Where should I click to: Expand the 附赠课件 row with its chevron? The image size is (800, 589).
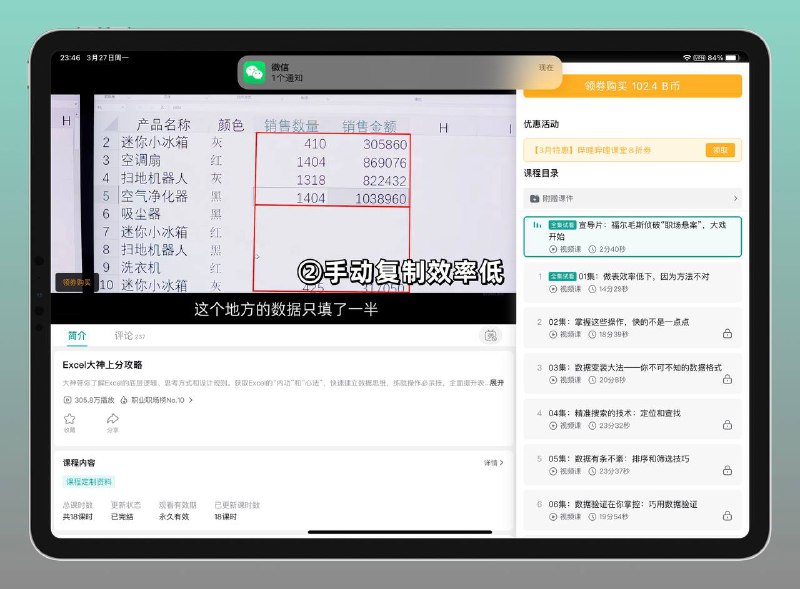tap(734, 199)
